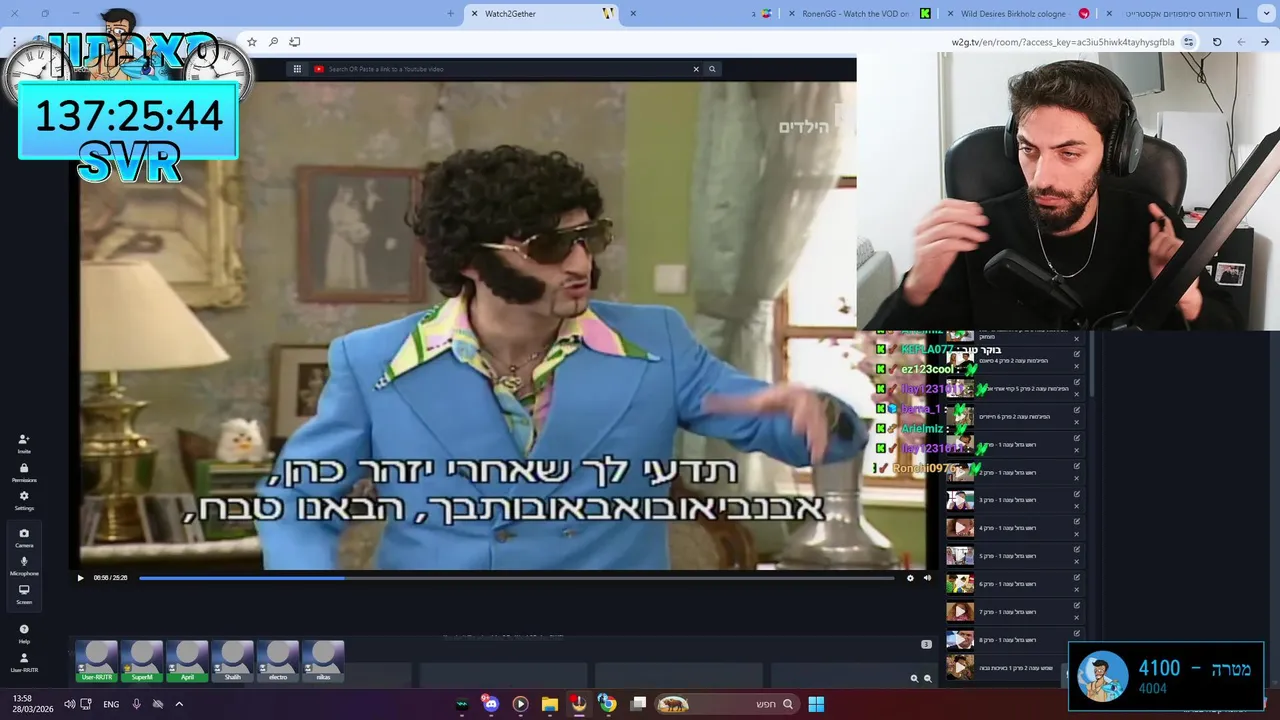Open Google Chrome from the taskbar
Viewport: 1280px width, 720px height.
[x=607, y=704]
